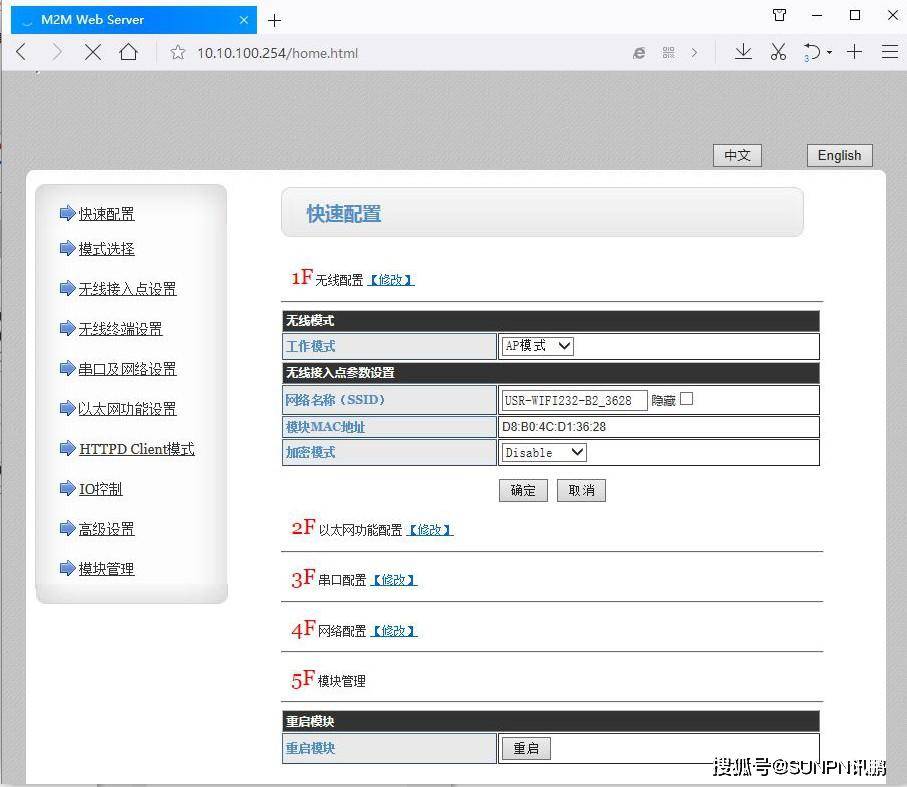Switch language to English
This screenshot has width=907, height=787.
(x=839, y=155)
